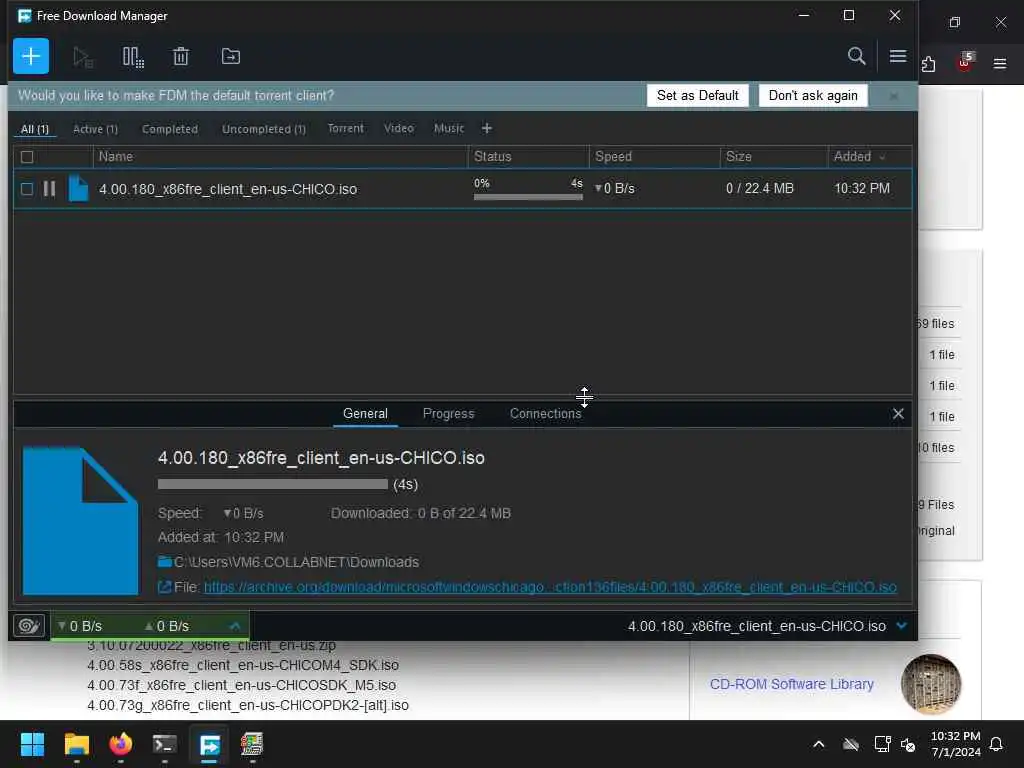This screenshot has width=1024, height=768.
Task: Select the Torrent filter tab
Action: [345, 129]
